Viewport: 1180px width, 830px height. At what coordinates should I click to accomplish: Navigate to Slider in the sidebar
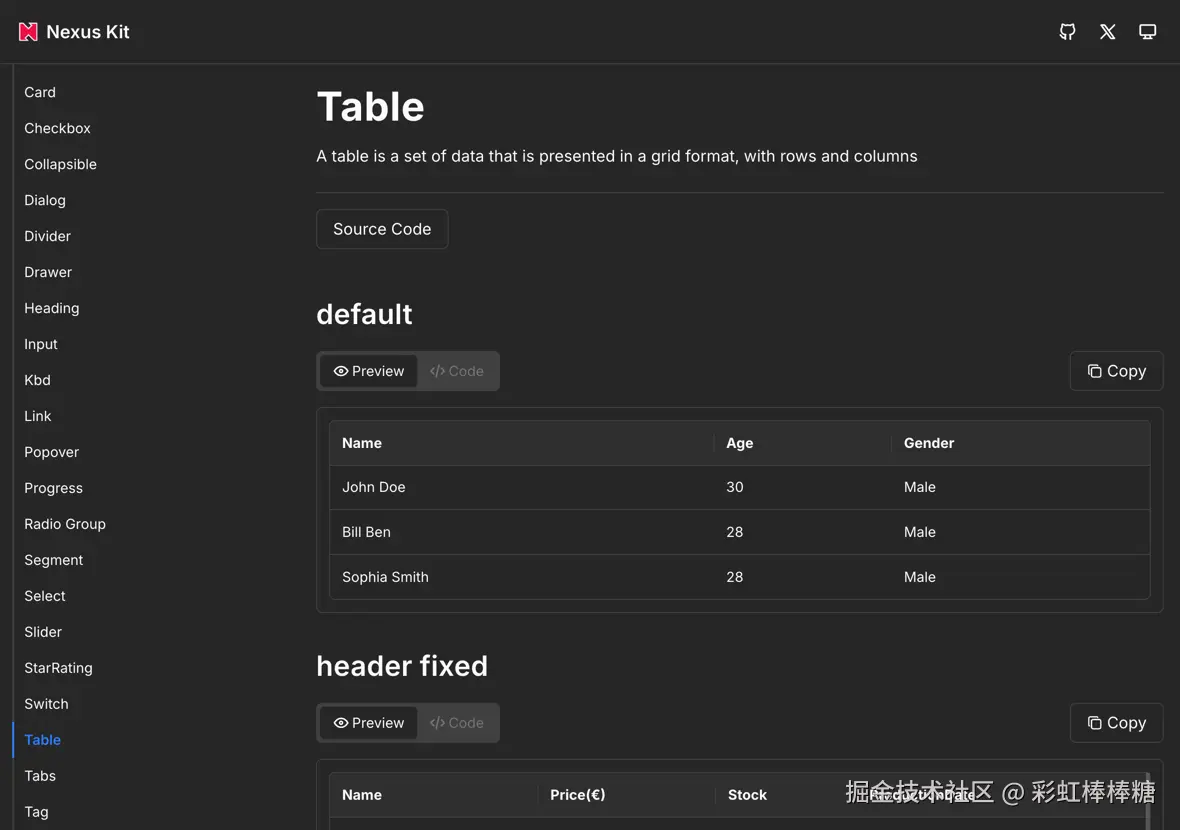[x=43, y=632]
